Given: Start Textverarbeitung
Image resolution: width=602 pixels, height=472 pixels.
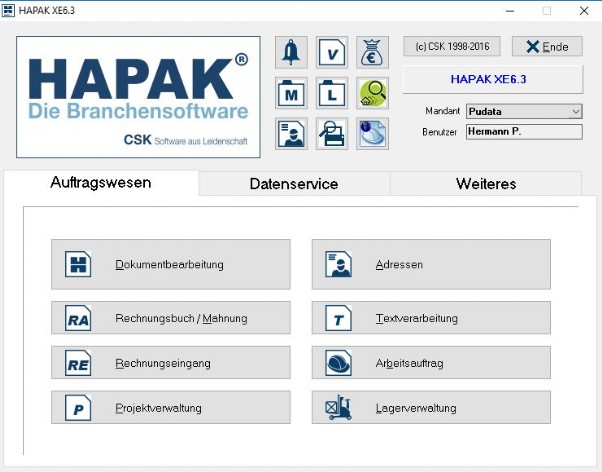Looking at the screenshot, I should coord(431,318).
